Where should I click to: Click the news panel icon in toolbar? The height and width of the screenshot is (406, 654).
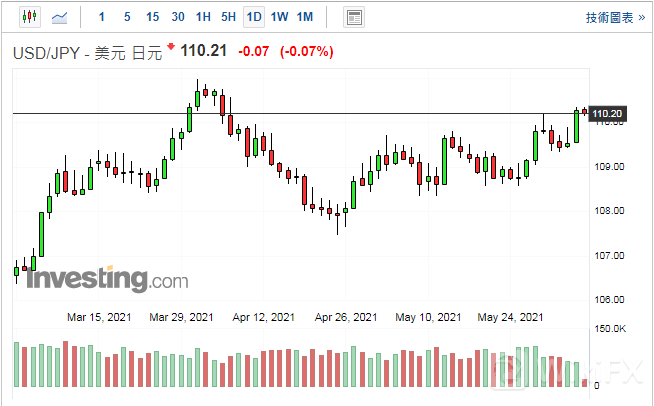point(353,17)
